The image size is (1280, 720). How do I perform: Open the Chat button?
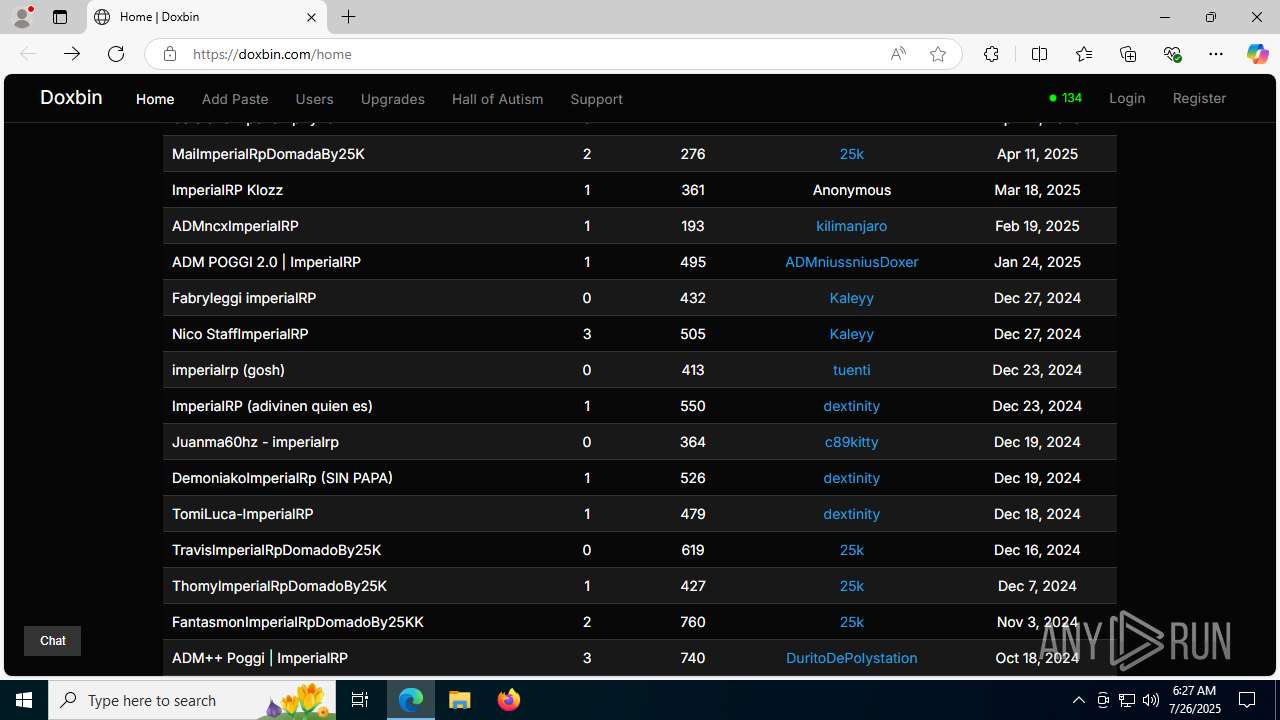coord(52,641)
